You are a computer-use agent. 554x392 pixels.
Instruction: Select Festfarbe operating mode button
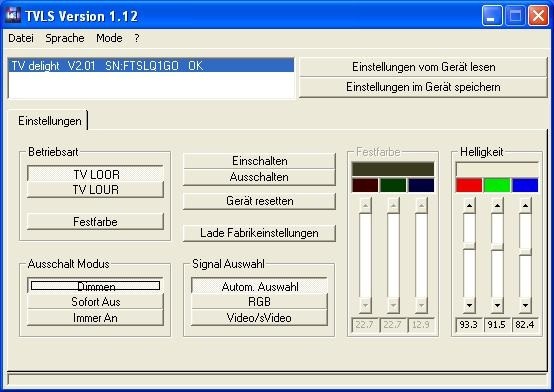click(x=95, y=222)
